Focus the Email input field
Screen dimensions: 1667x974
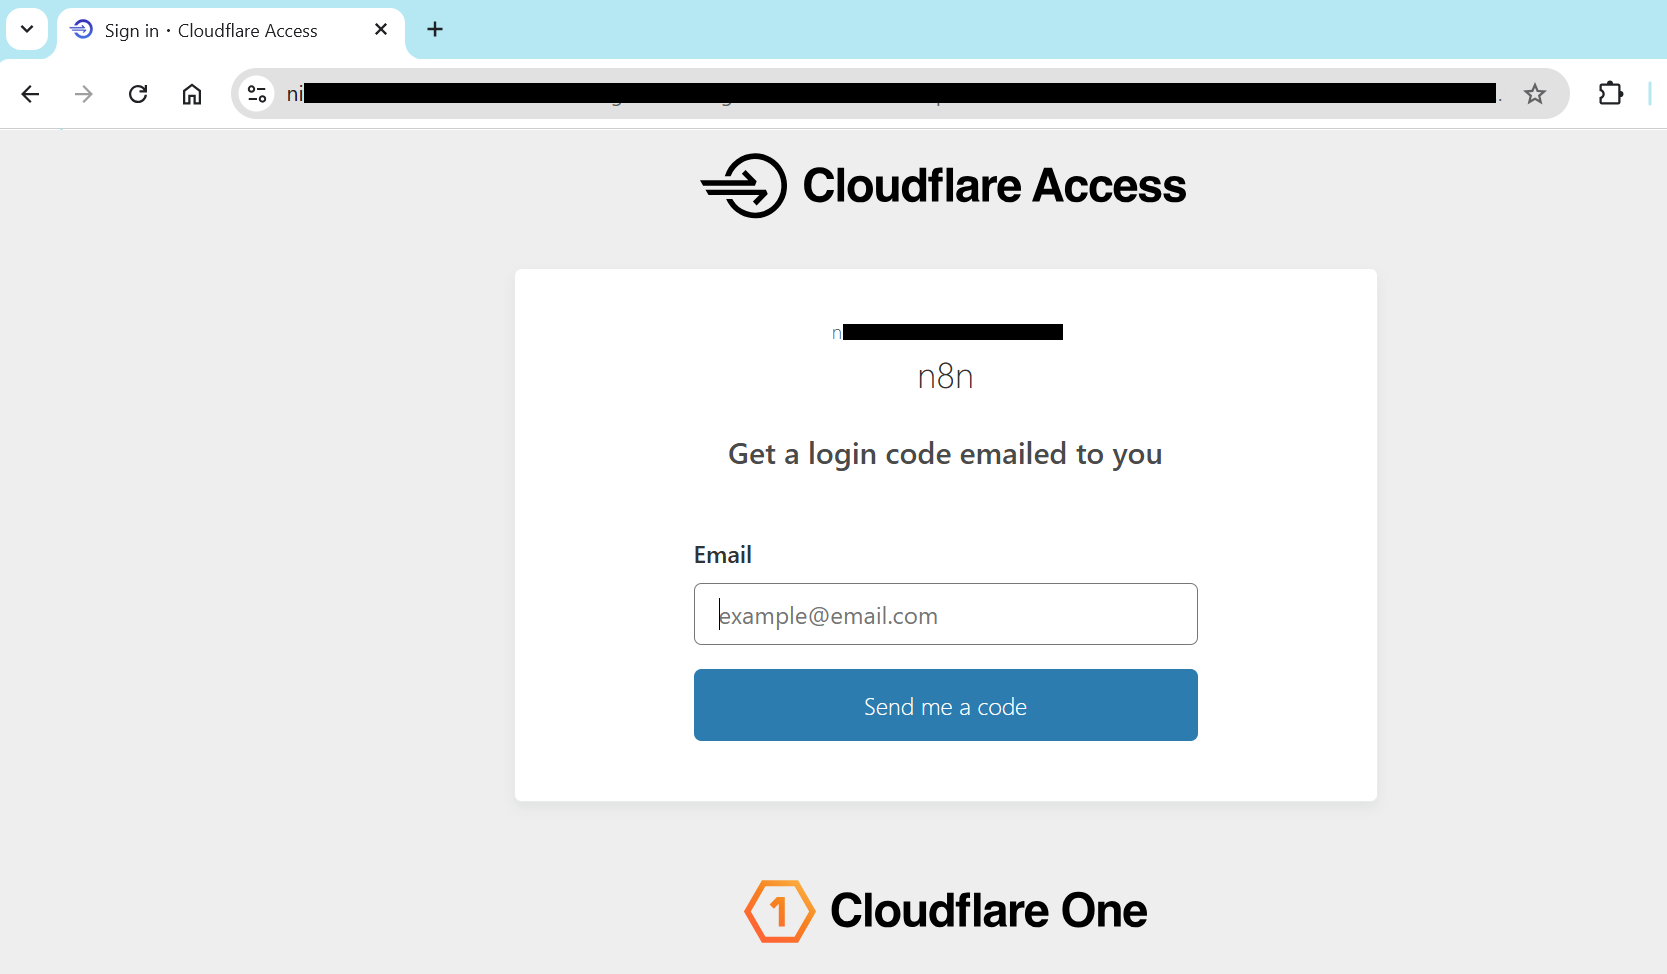click(x=945, y=614)
